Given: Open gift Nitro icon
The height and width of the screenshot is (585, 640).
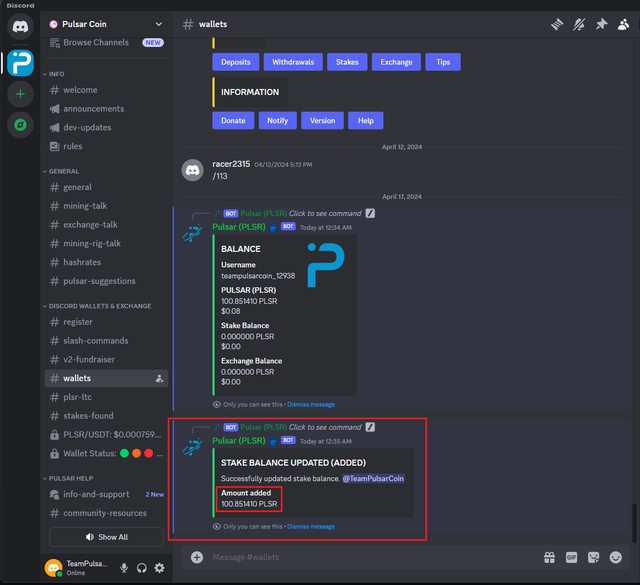Looking at the screenshot, I should point(549,557).
